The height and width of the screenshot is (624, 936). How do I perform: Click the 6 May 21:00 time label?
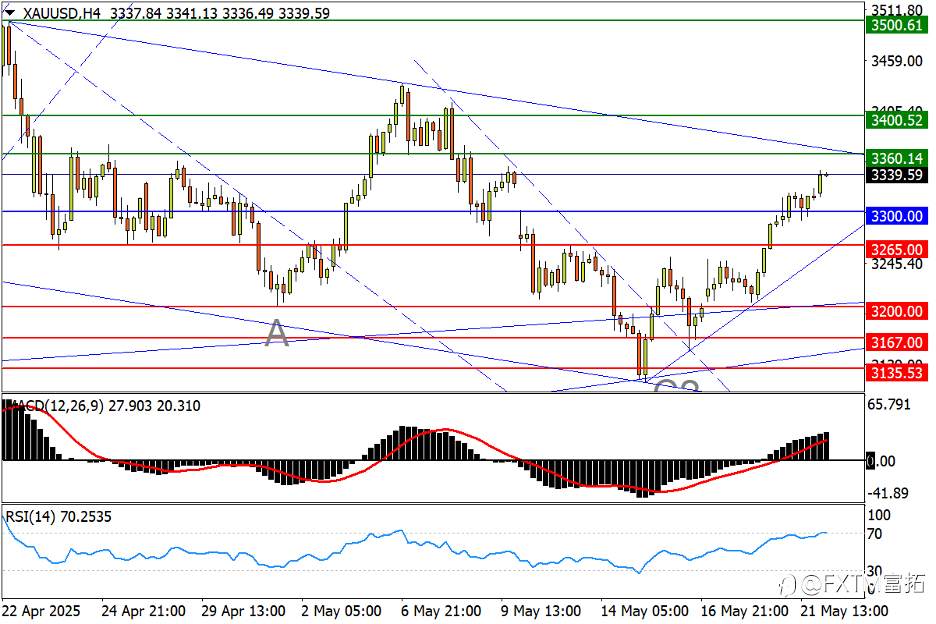pos(441,611)
